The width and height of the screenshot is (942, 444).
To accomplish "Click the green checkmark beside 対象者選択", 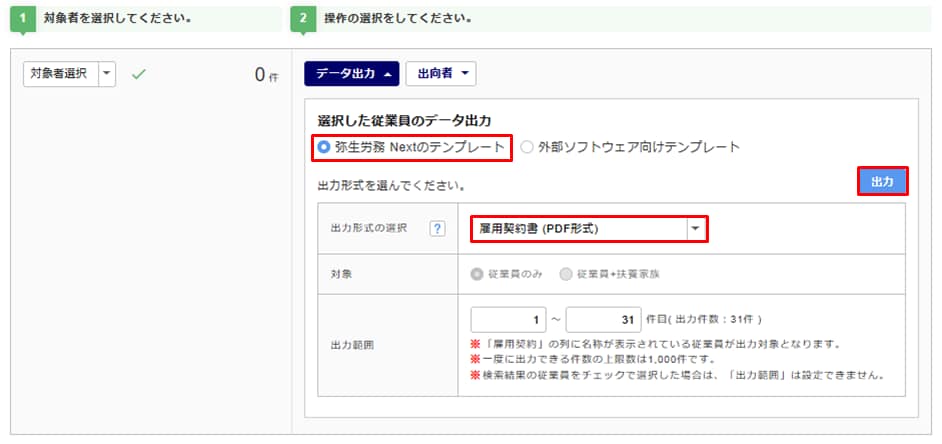I will point(139,74).
